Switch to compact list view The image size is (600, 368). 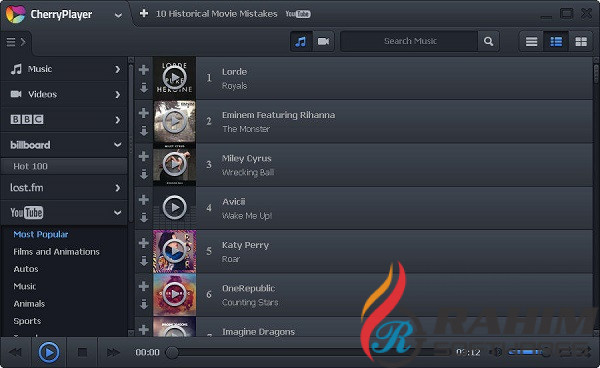point(531,41)
